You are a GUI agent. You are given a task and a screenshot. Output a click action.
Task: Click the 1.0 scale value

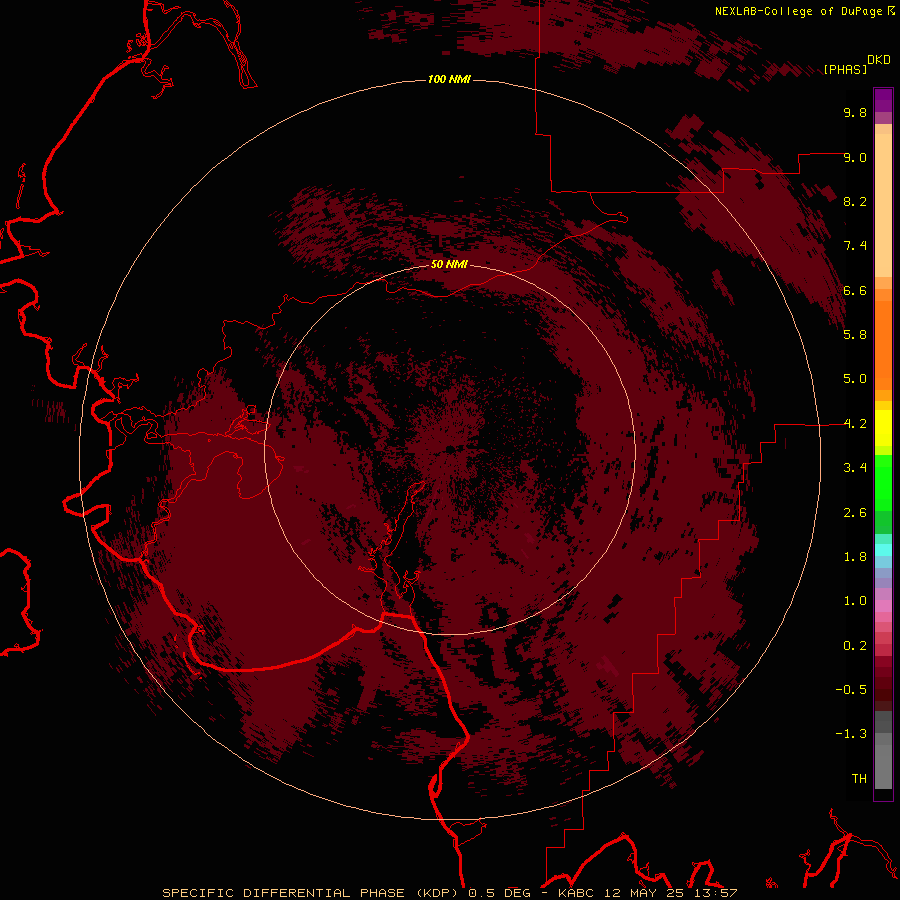coord(855,601)
